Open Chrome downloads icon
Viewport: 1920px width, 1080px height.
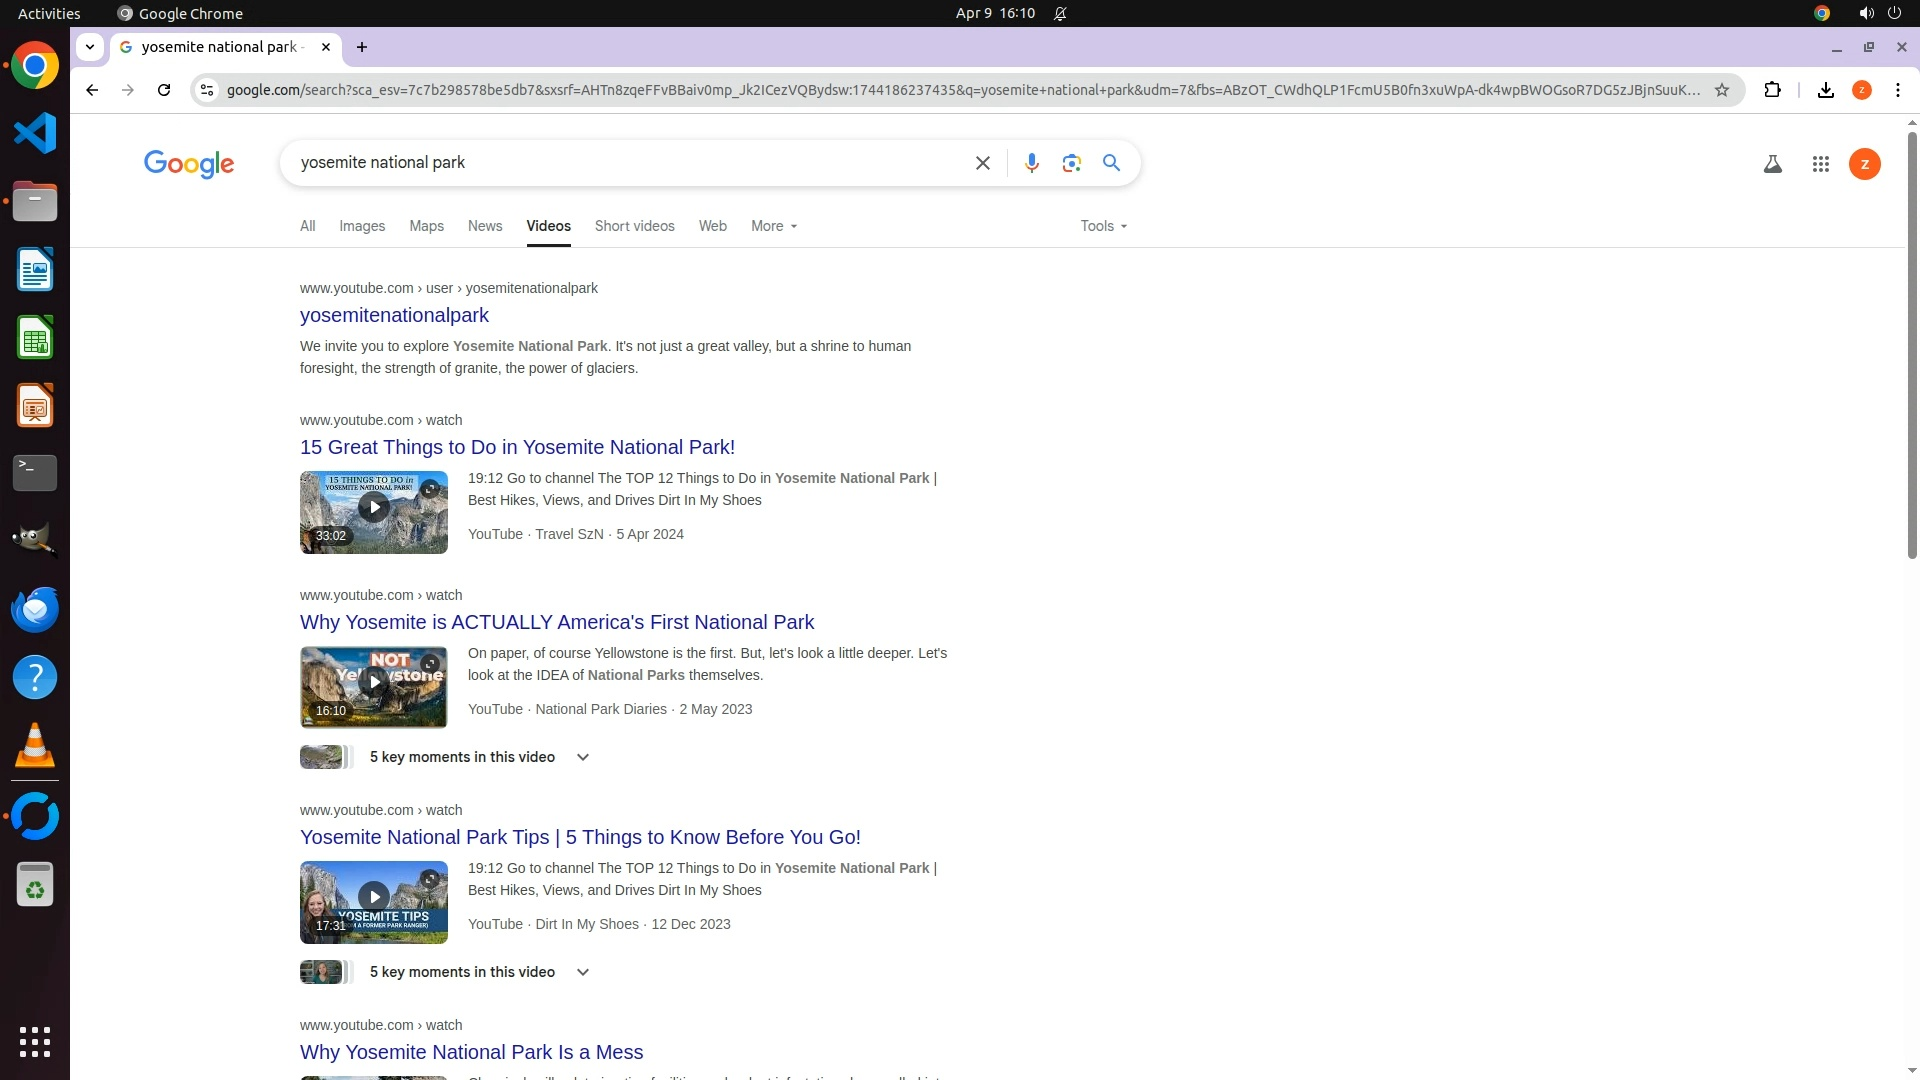(x=1825, y=90)
